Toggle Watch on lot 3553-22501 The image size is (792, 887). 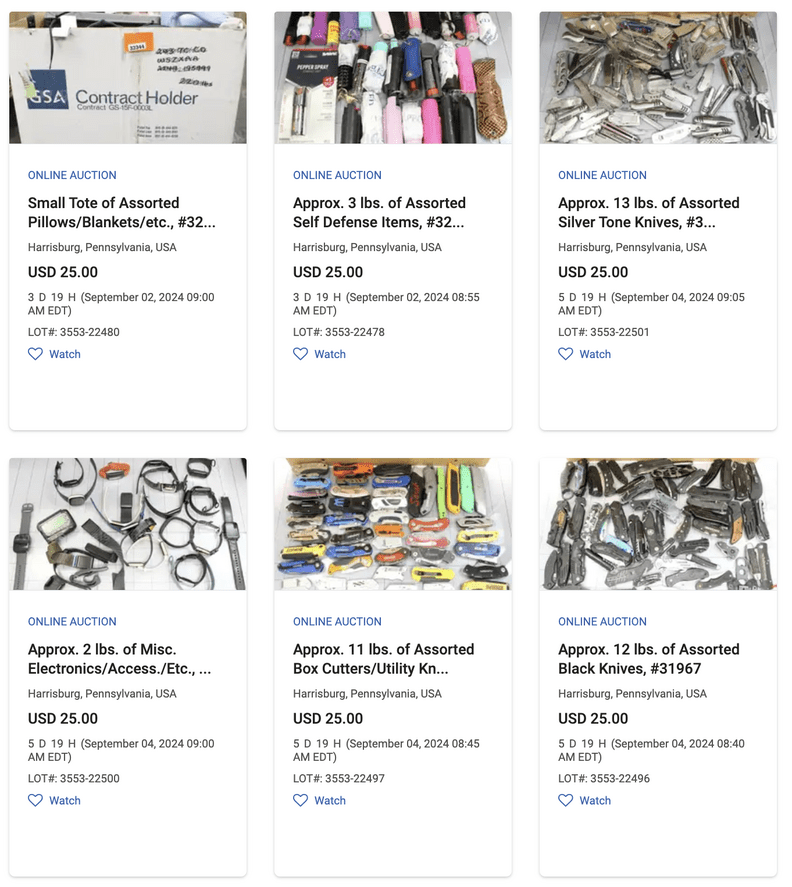click(x=585, y=354)
